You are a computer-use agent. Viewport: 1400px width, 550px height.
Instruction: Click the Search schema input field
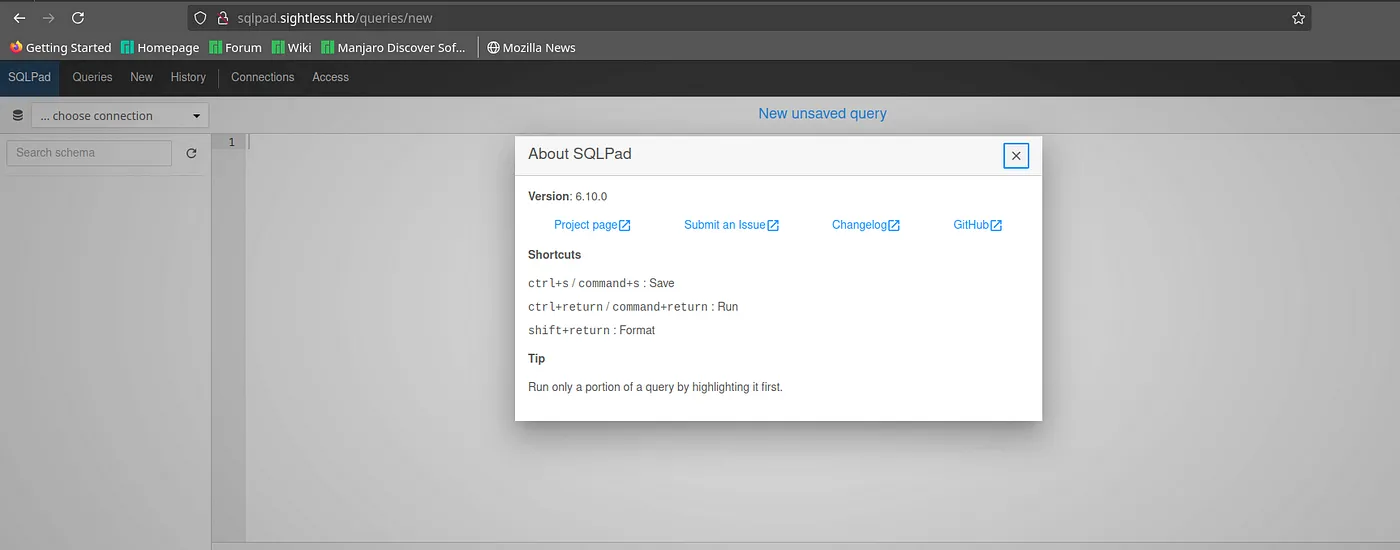tap(89, 153)
